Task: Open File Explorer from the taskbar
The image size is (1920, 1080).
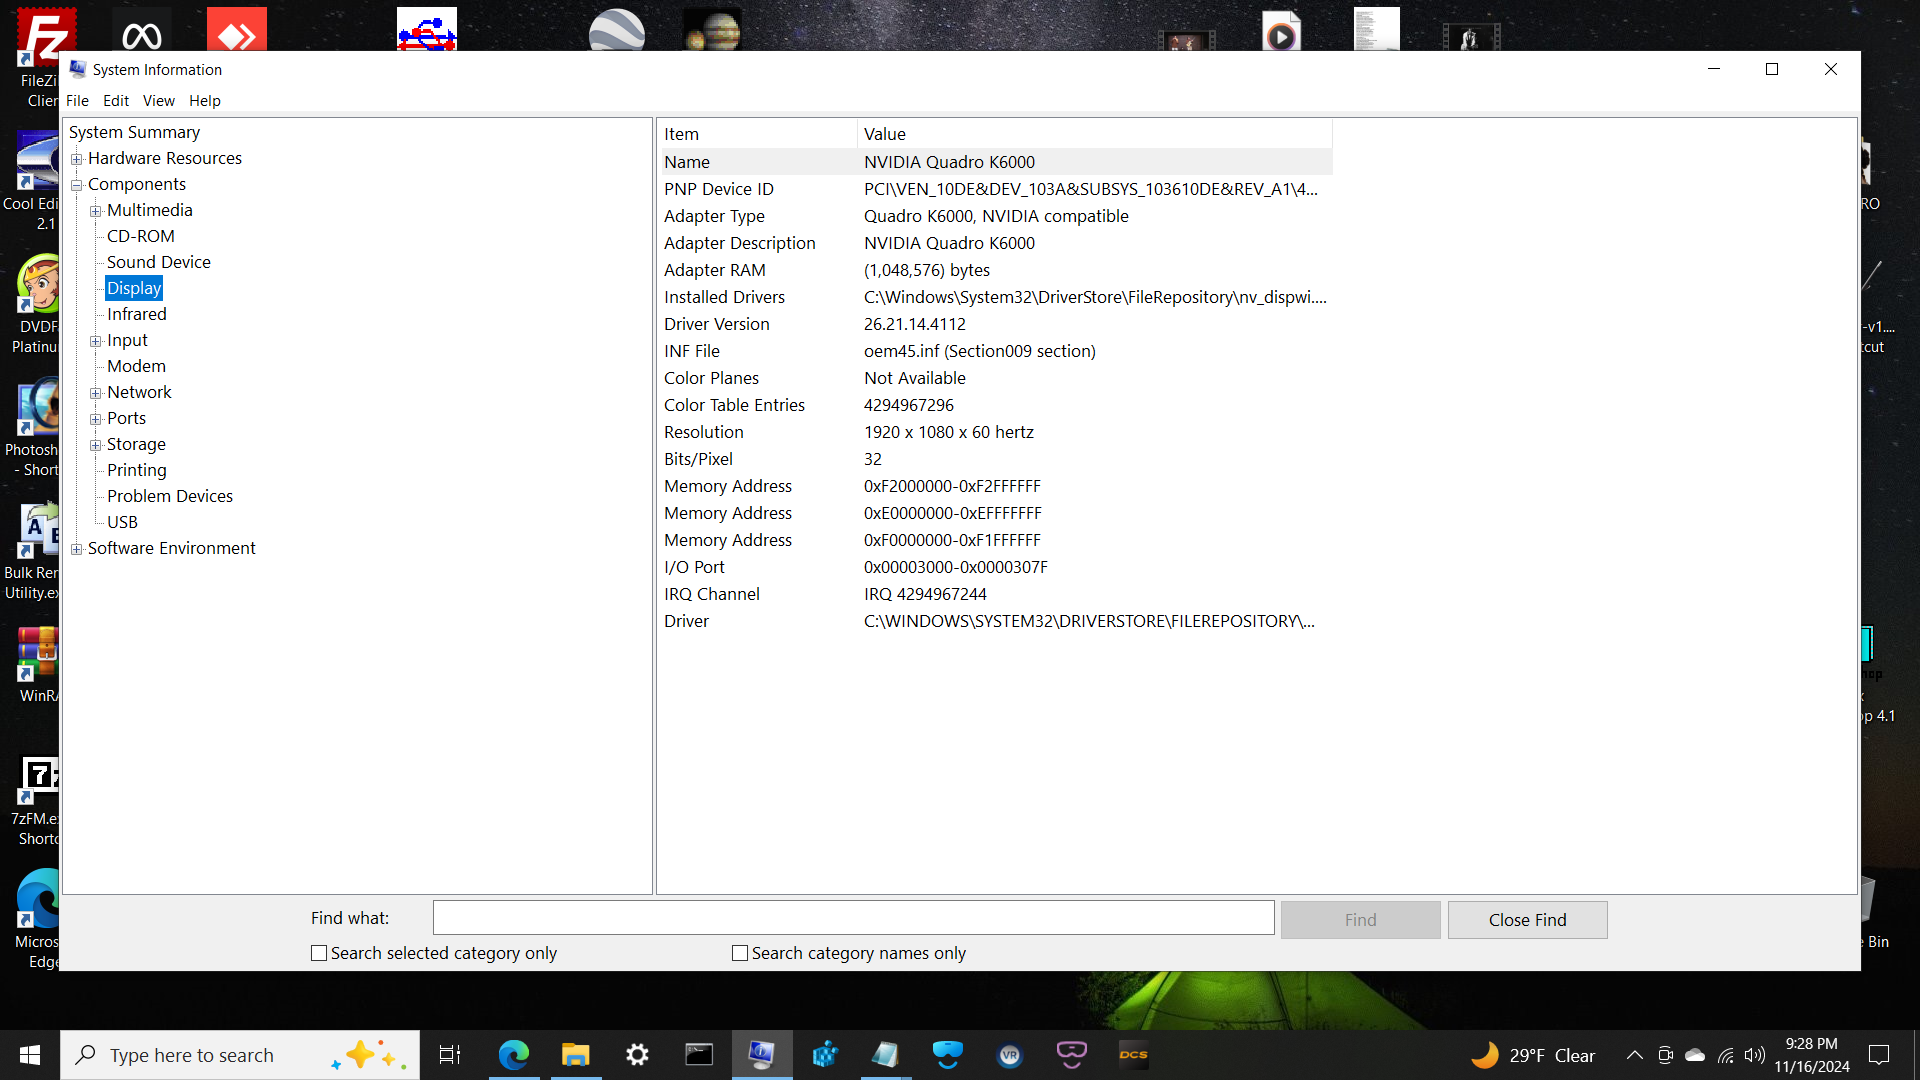Action: pyautogui.click(x=575, y=1055)
